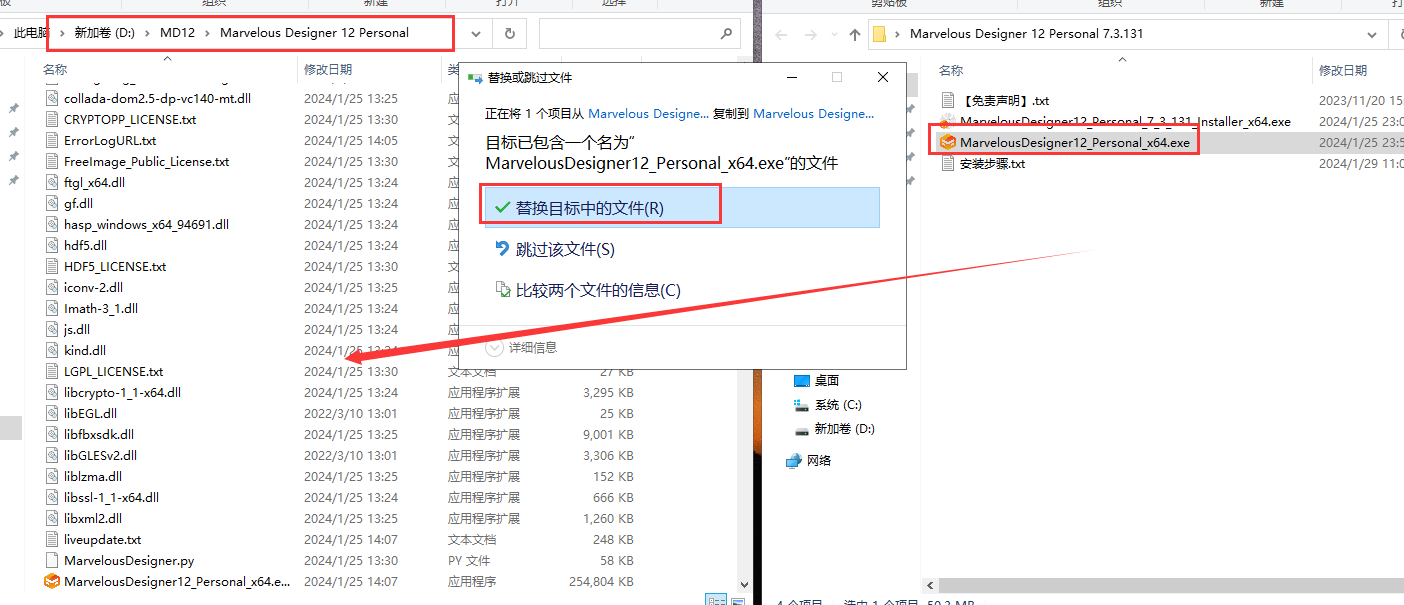Click orange icon of MarvelousDesigner12_Personal_x64.exe in right window
This screenshot has width=1404, height=605.
click(948, 142)
